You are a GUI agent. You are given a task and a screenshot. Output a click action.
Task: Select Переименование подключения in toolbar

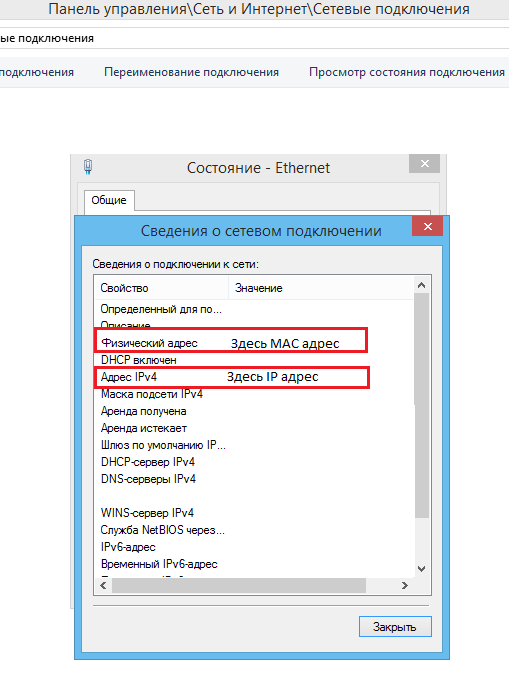coord(191,72)
